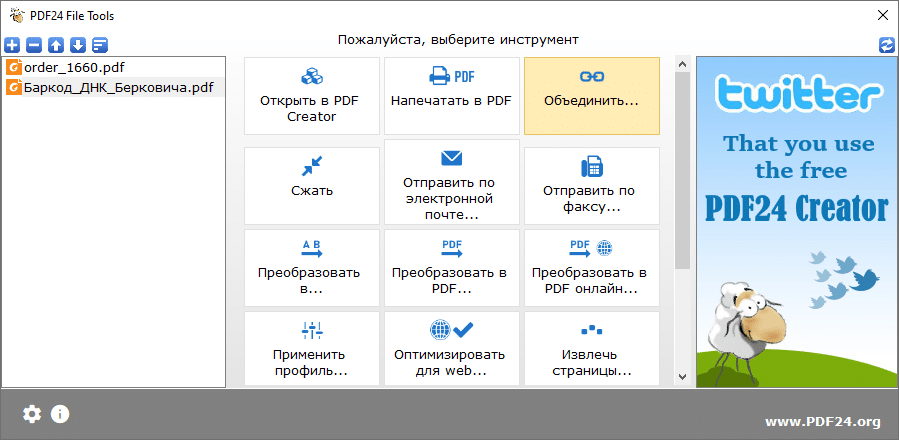Select Баркод_ДНК_Берковича.pdf in the file list
Screen dimensions: 899x440
[x=118, y=87]
